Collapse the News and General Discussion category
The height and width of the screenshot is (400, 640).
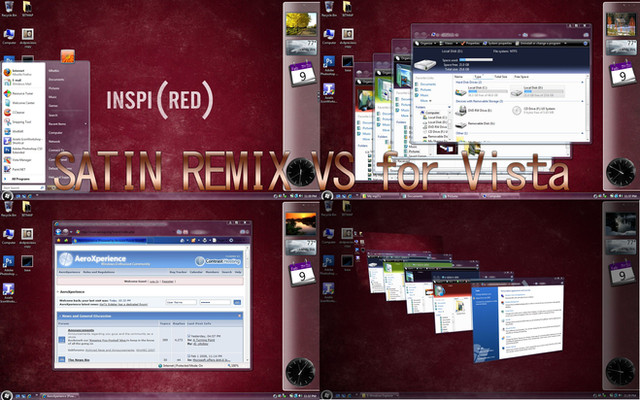tap(240, 316)
